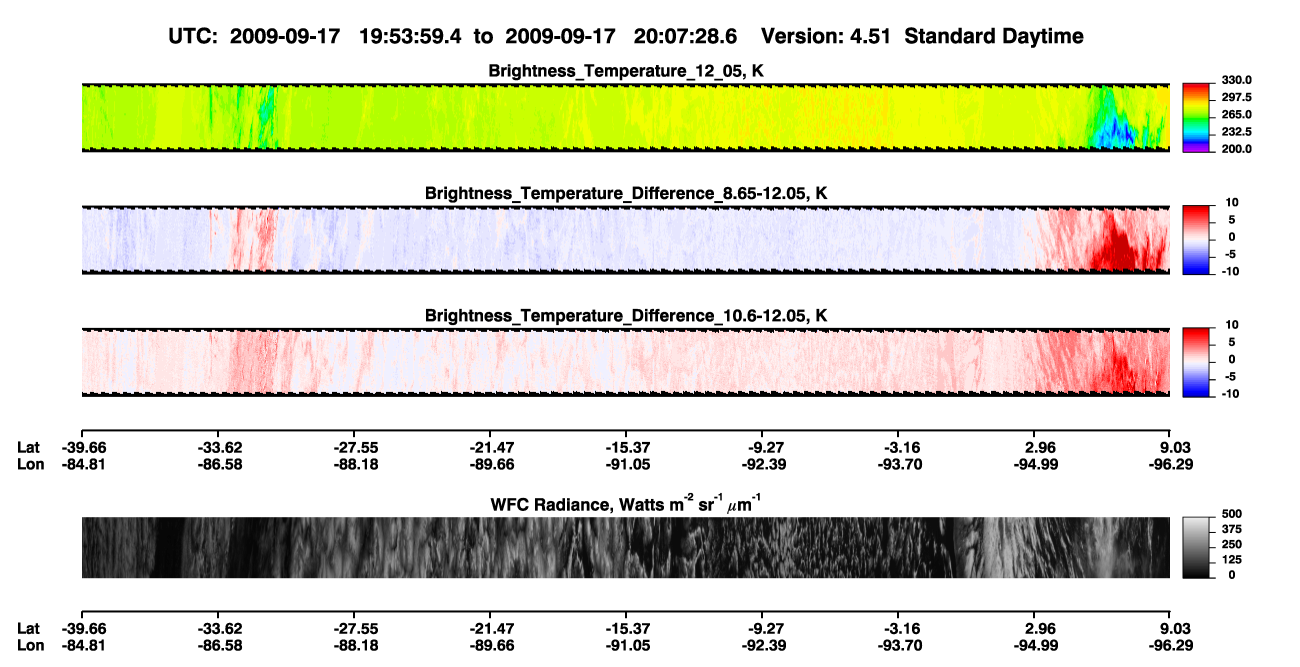Image resolution: width=1300 pixels, height=667 pixels.
Task: Click upper axis tick label -33.62 latitude
Action: click(217, 447)
